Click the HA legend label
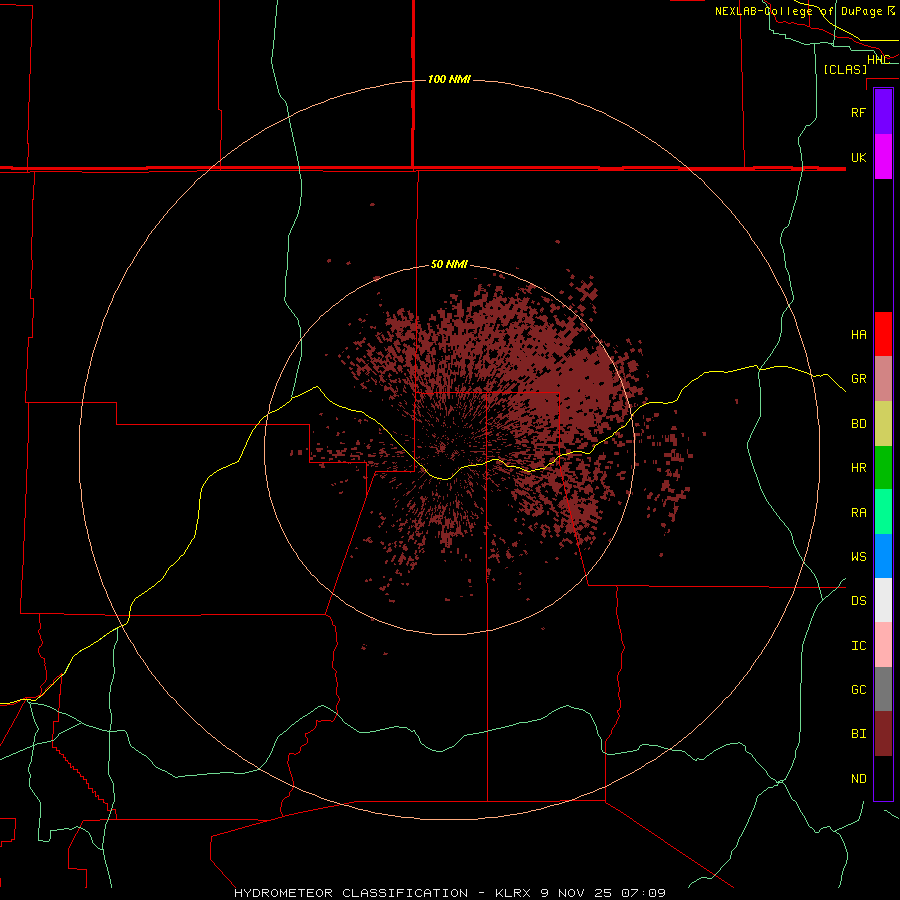This screenshot has height=900, width=900. pyautogui.click(x=858, y=334)
